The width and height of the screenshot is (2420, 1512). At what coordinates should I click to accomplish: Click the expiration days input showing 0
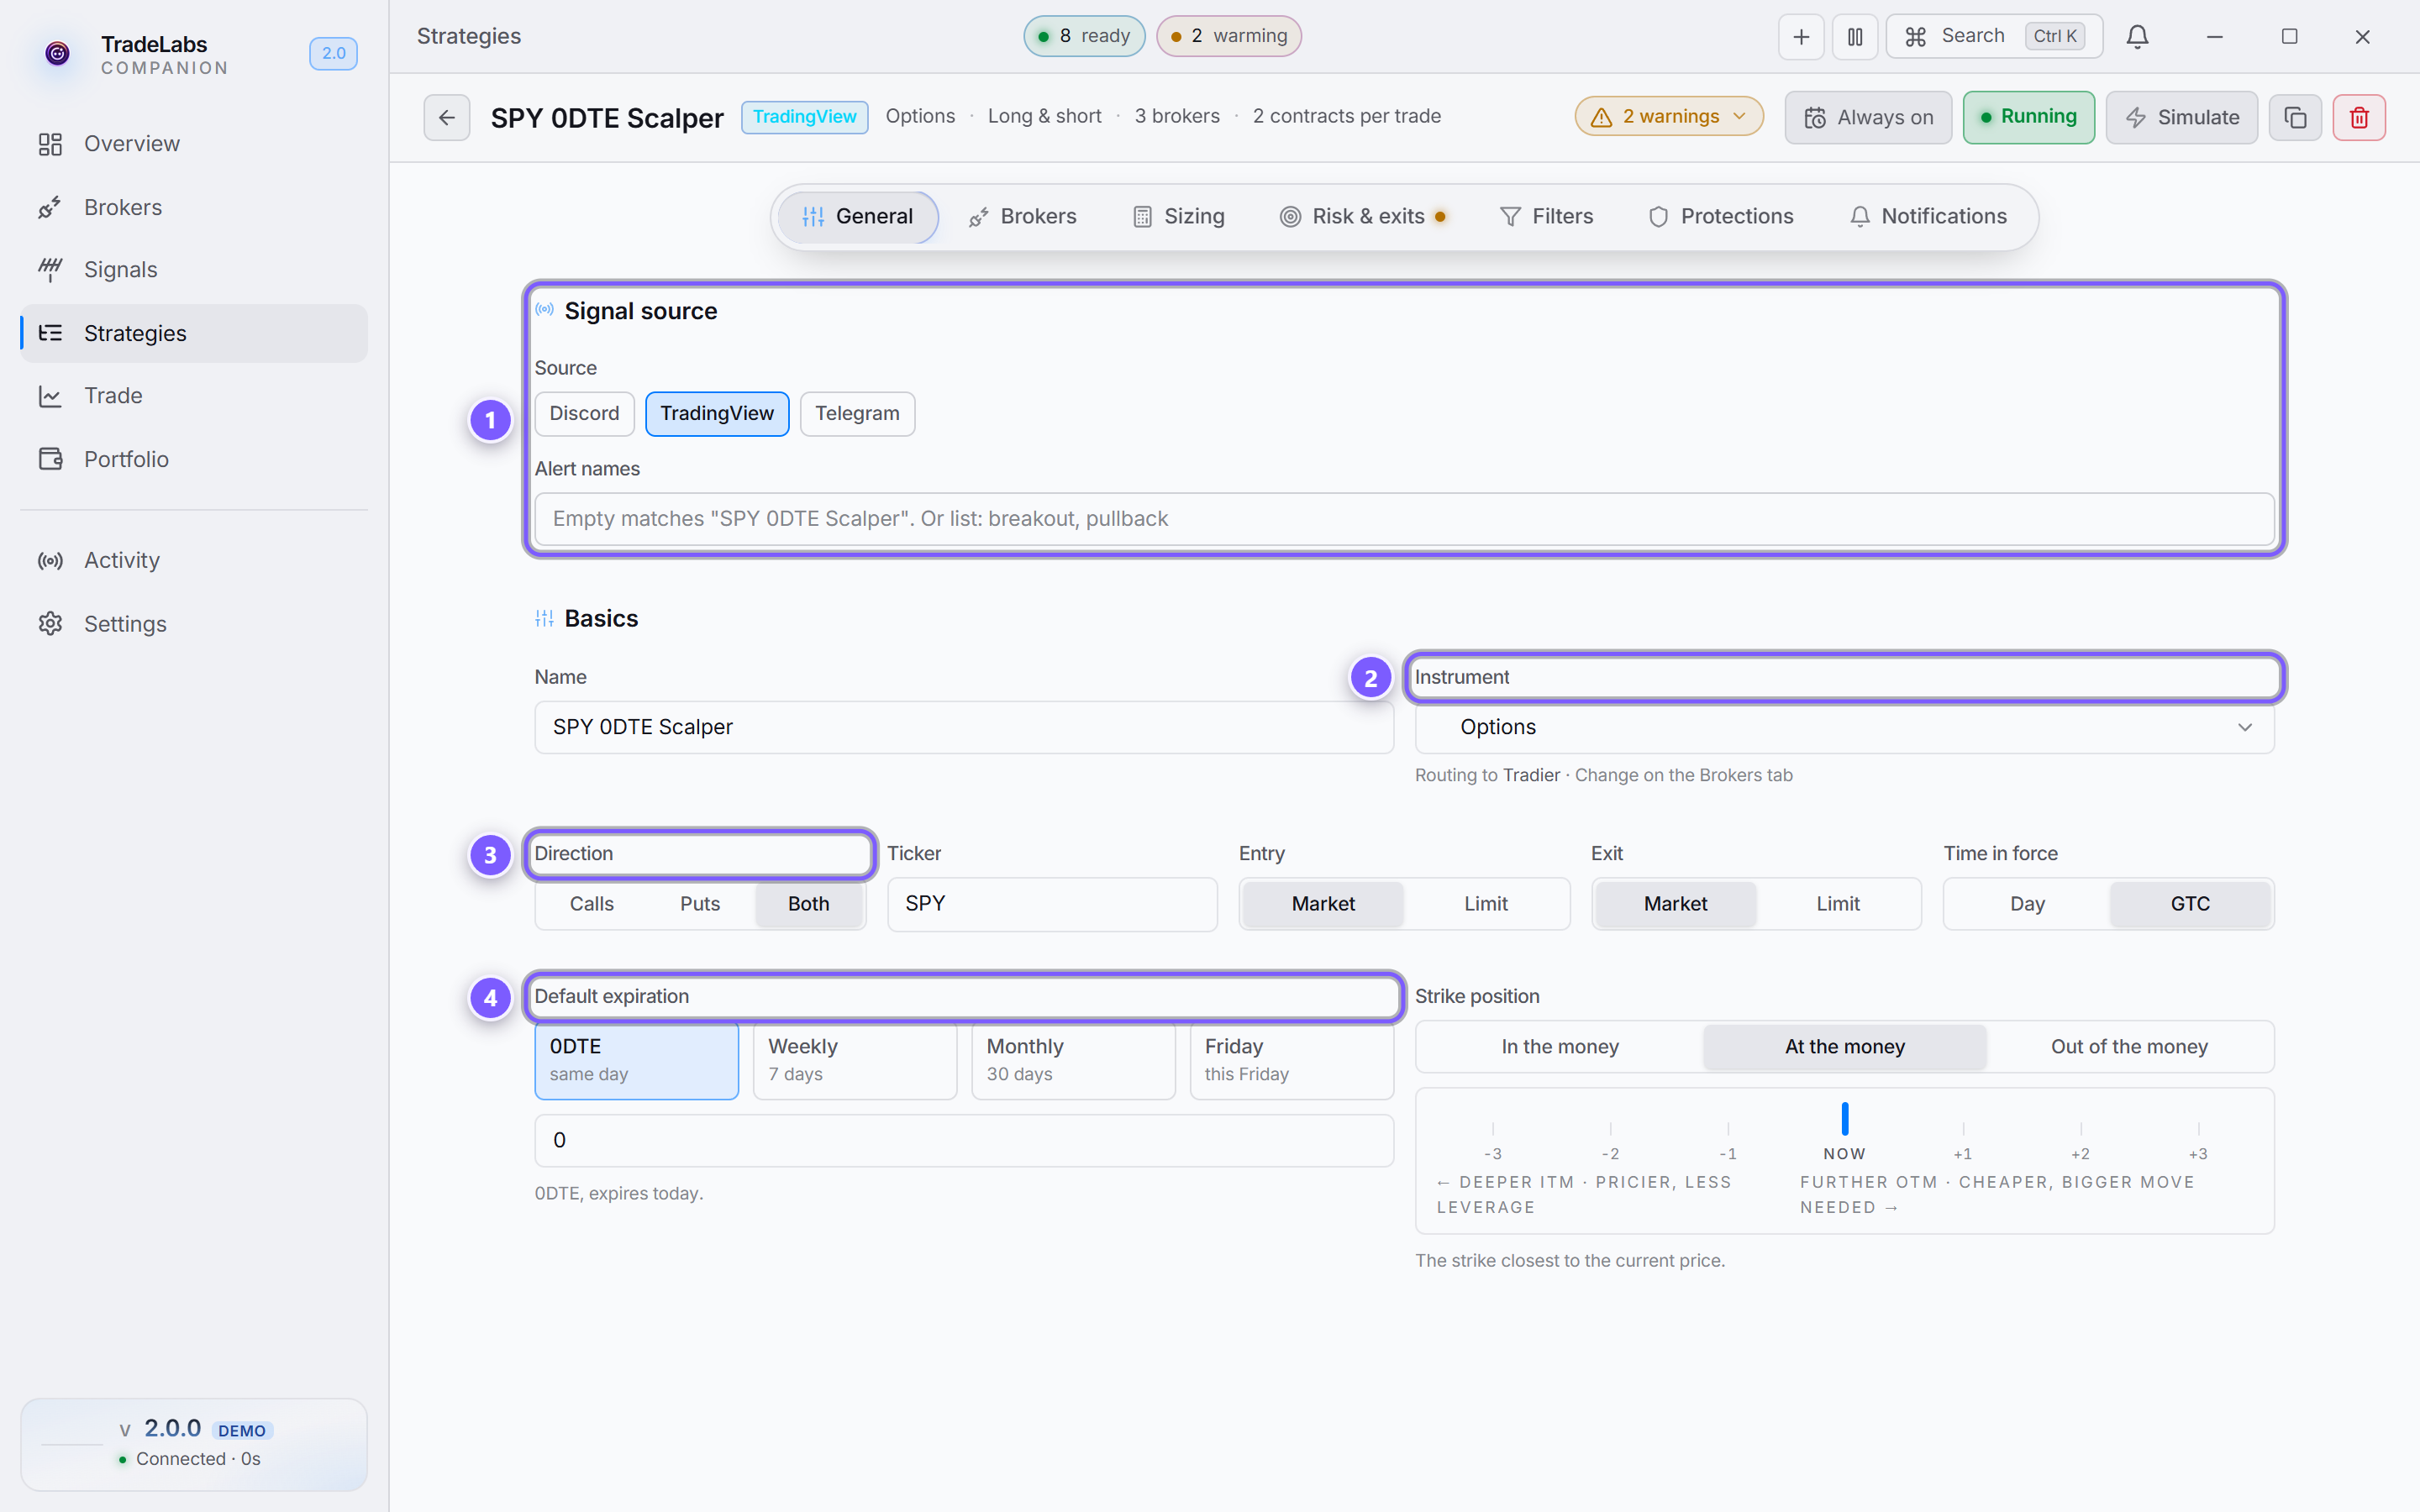tap(964, 1140)
